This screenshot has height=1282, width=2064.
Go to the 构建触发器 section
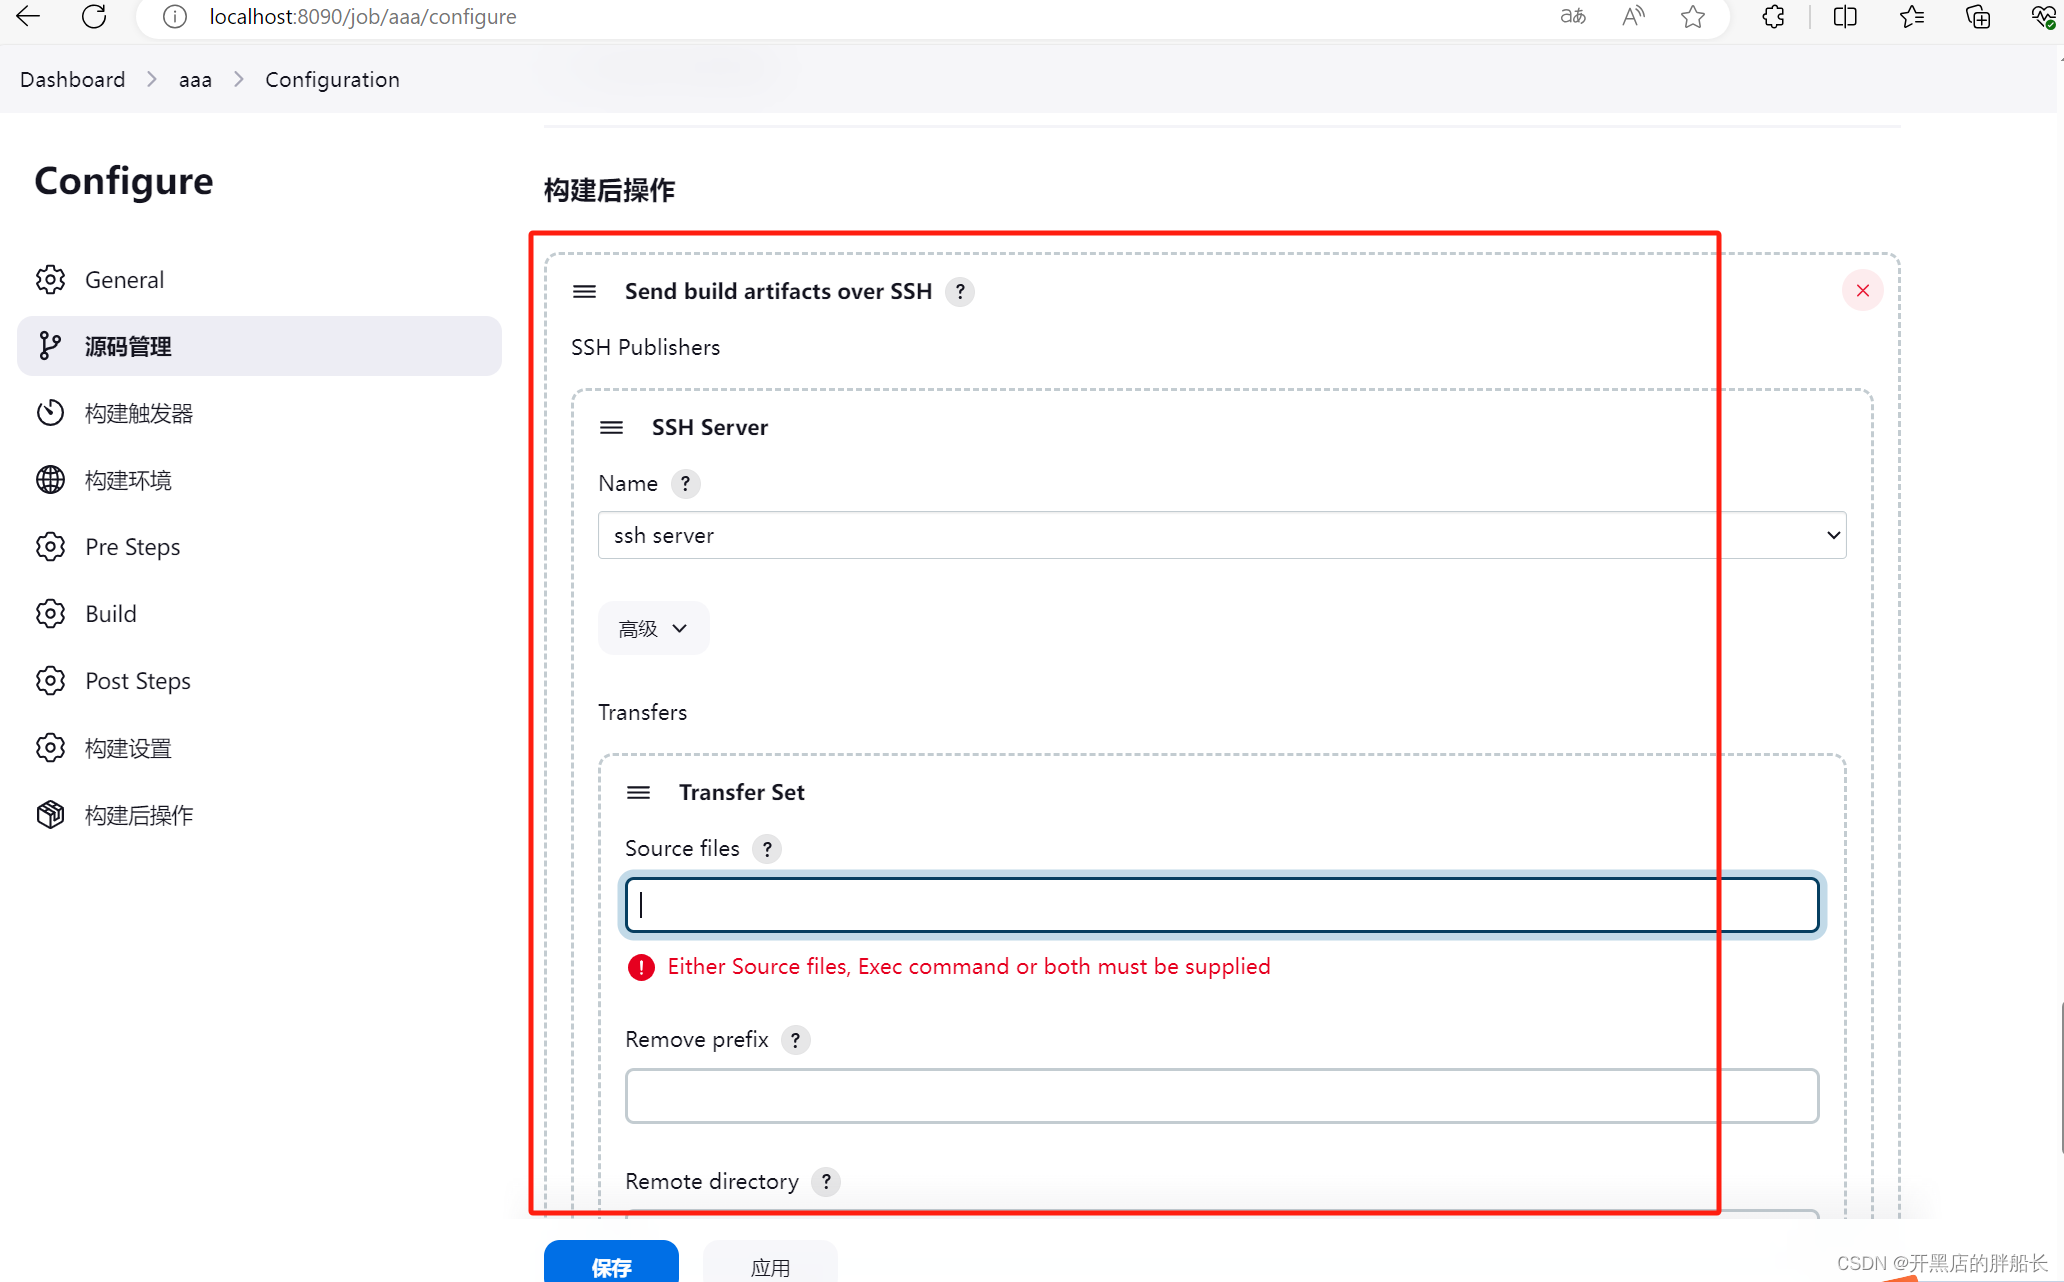pos(259,413)
